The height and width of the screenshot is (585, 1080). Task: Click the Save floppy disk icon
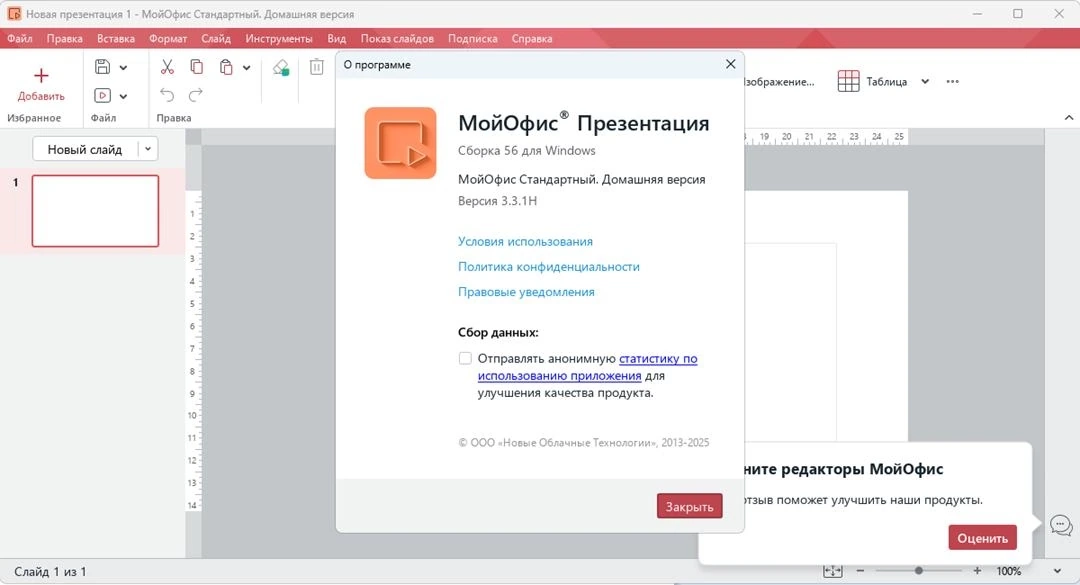coord(103,67)
